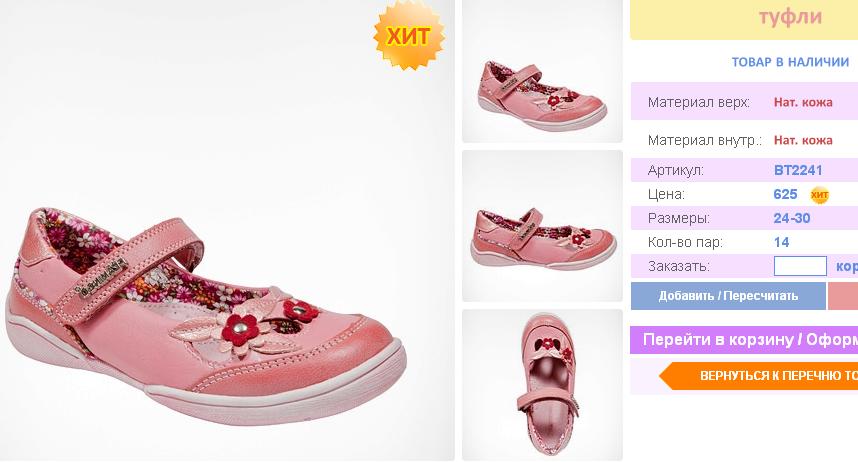The width and height of the screenshot is (858, 462).
Task: Click the orange ХИТ badge on main photo
Action: 409,36
